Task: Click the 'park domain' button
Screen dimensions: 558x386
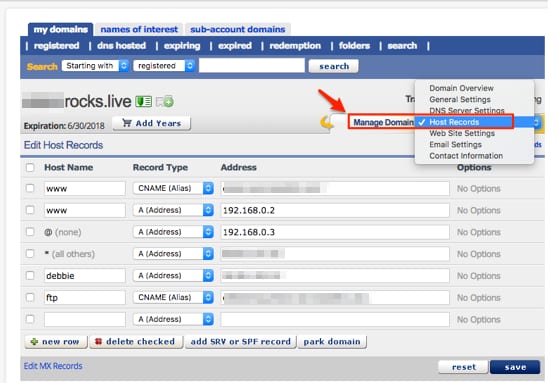Action: (x=332, y=342)
